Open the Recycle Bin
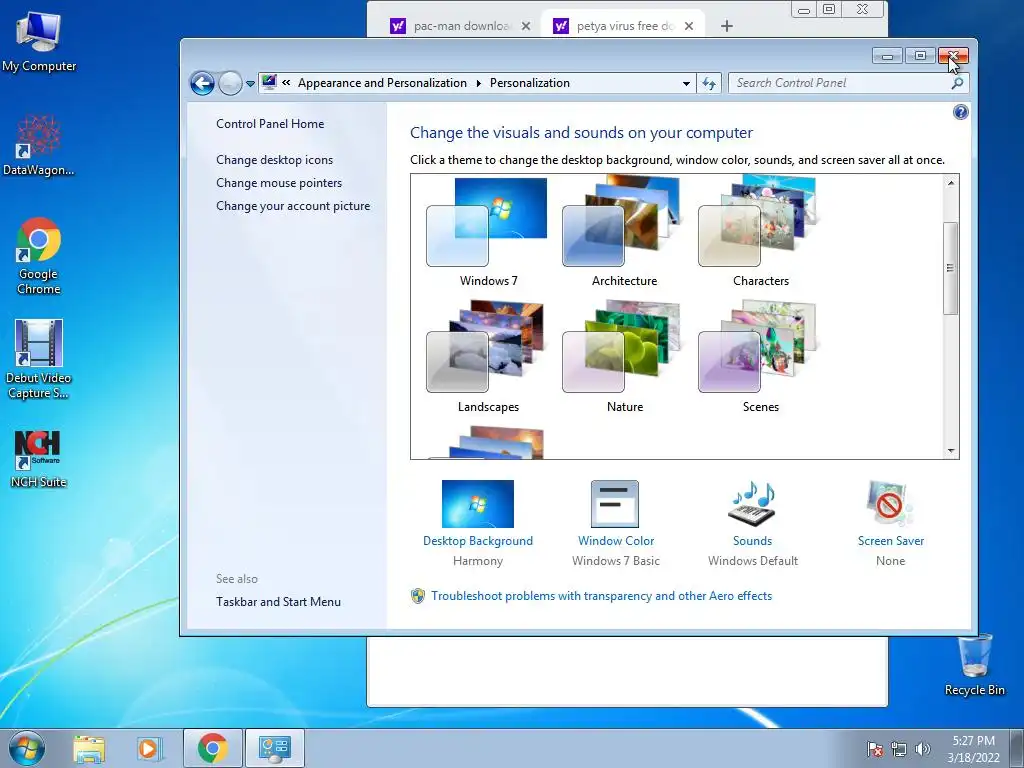Viewport: 1024px width, 768px height. pyautogui.click(x=974, y=665)
